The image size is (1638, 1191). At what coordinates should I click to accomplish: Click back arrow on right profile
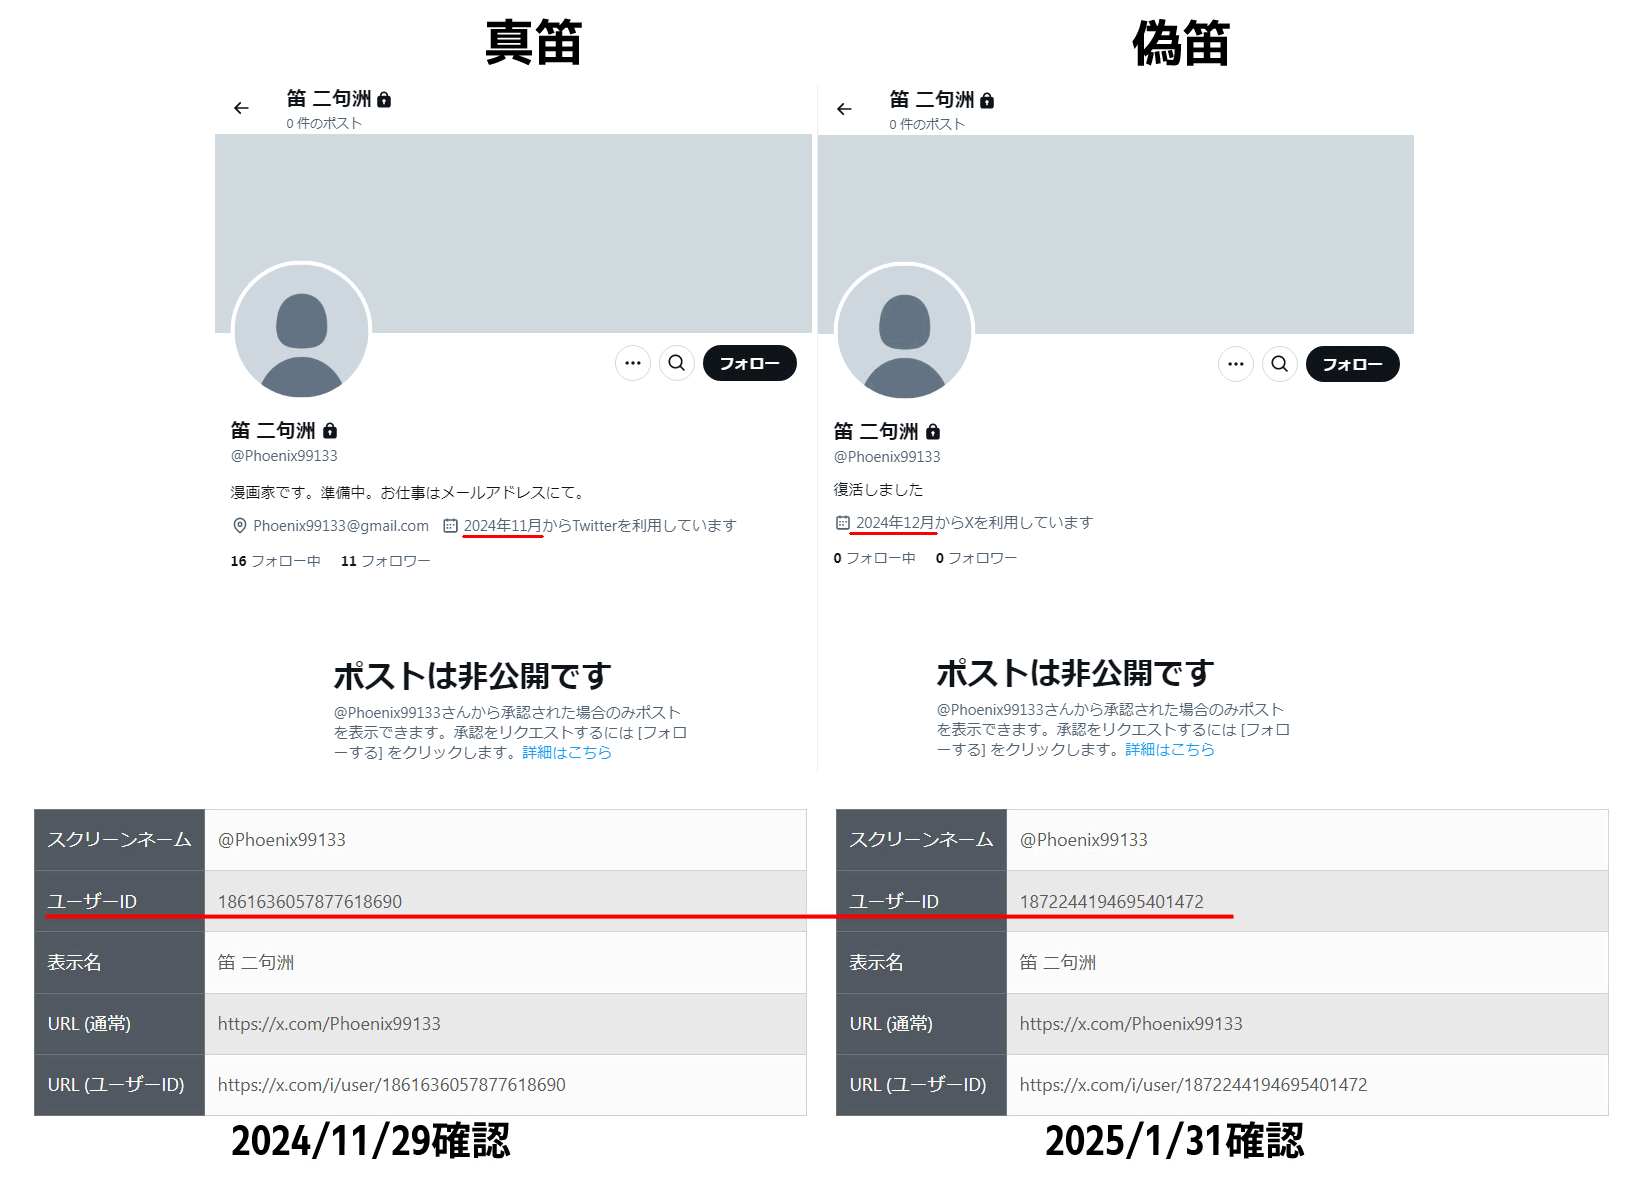pyautogui.click(x=844, y=109)
